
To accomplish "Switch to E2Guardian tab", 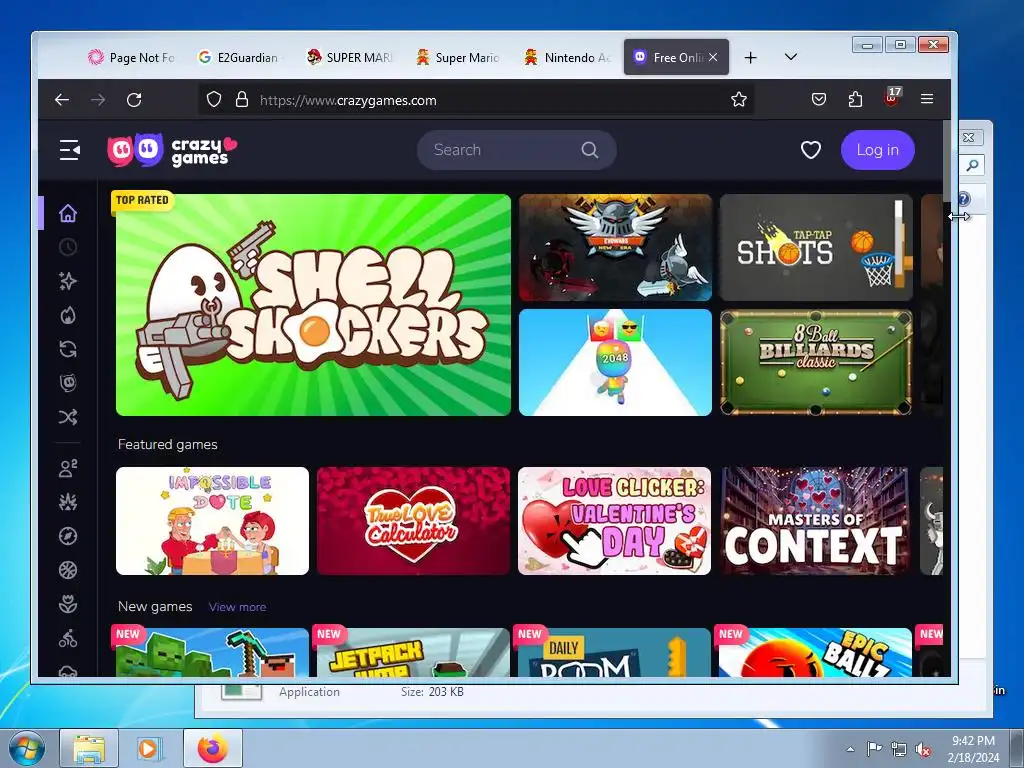I will coord(240,57).
